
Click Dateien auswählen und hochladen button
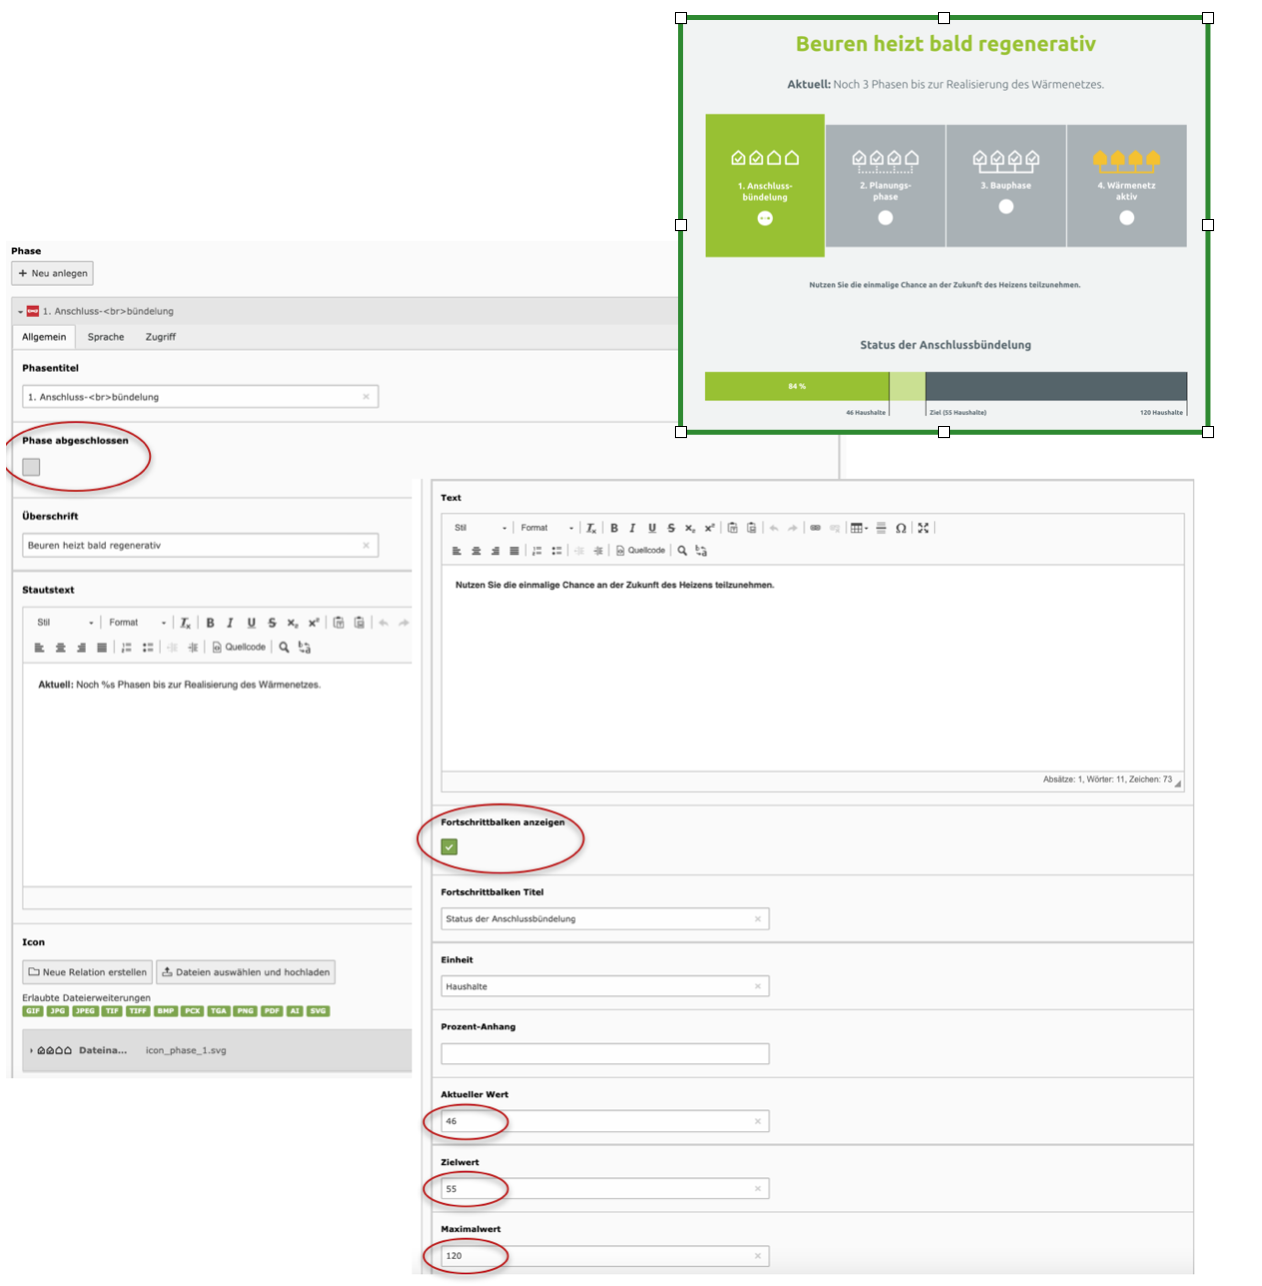point(246,972)
